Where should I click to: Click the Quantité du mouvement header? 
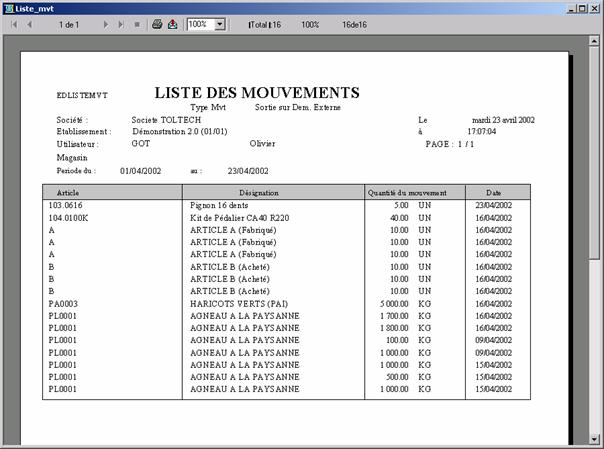point(414,192)
